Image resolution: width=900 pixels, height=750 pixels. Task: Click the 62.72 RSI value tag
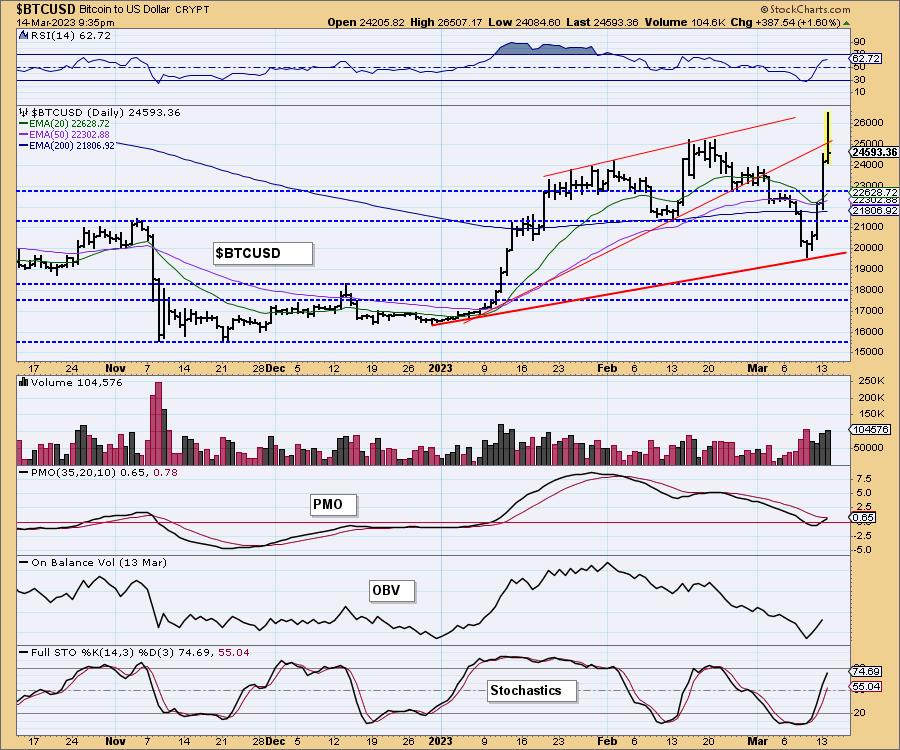tap(866, 59)
